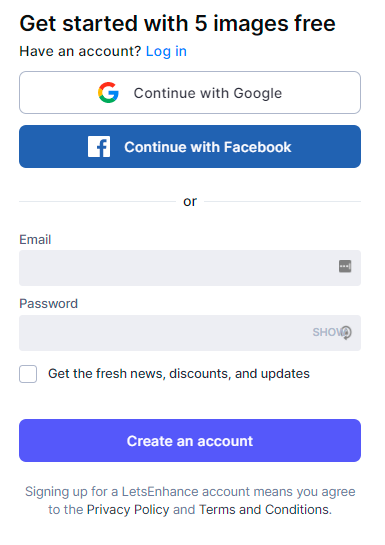Click the 'or' divider text
Screen dimensions: 385x545
(x=190, y=201)
